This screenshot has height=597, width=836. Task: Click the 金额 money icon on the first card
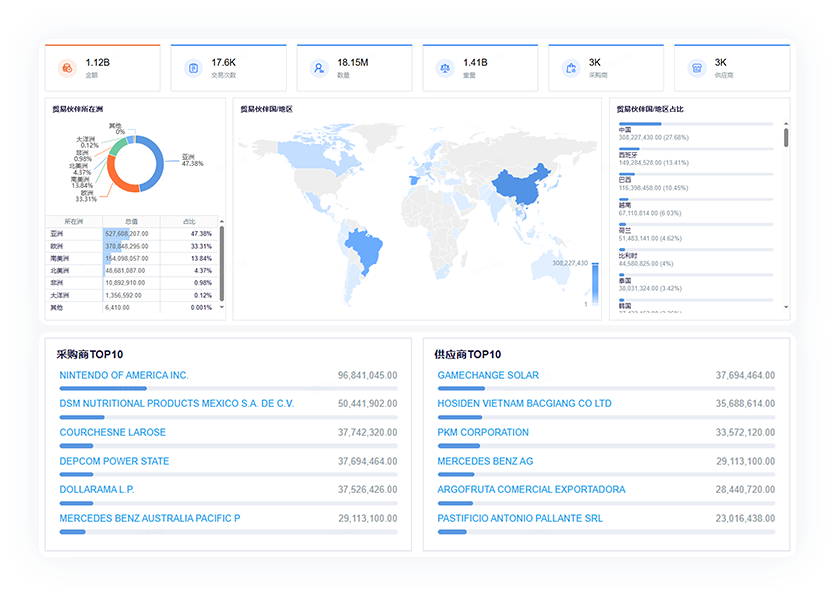67,68
